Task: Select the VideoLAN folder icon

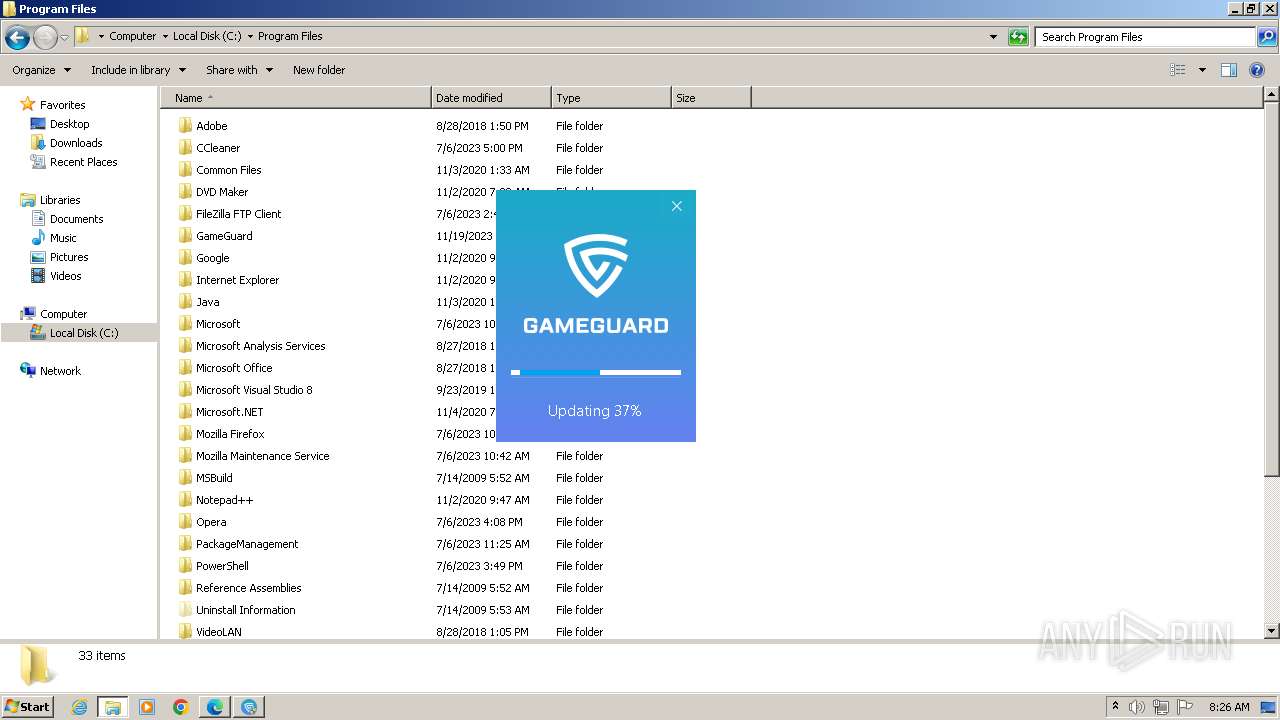Action: tap(186, 632)
